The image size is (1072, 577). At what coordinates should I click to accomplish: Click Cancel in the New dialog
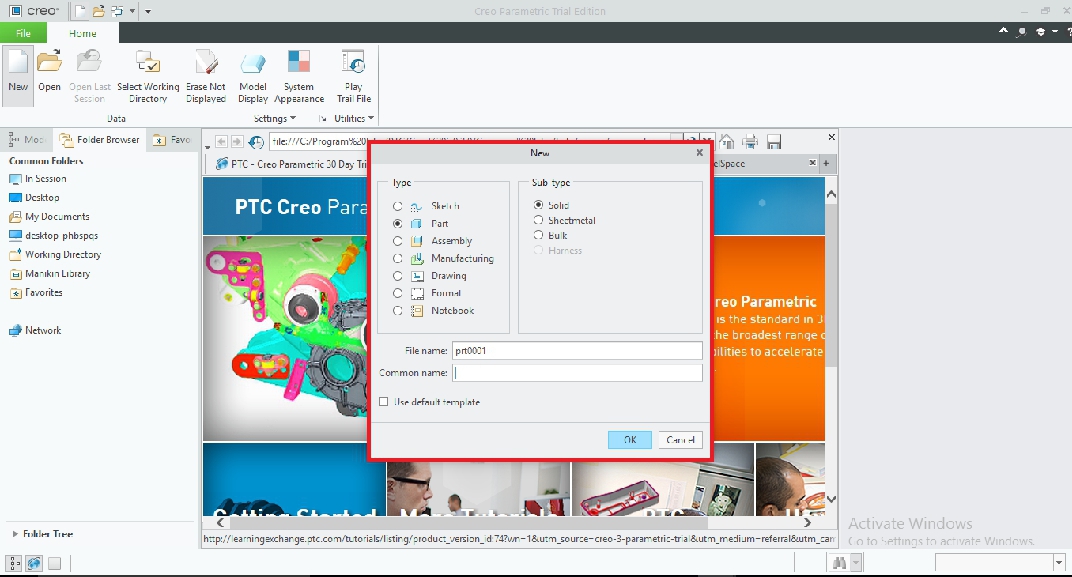click(x=680, y=439)
